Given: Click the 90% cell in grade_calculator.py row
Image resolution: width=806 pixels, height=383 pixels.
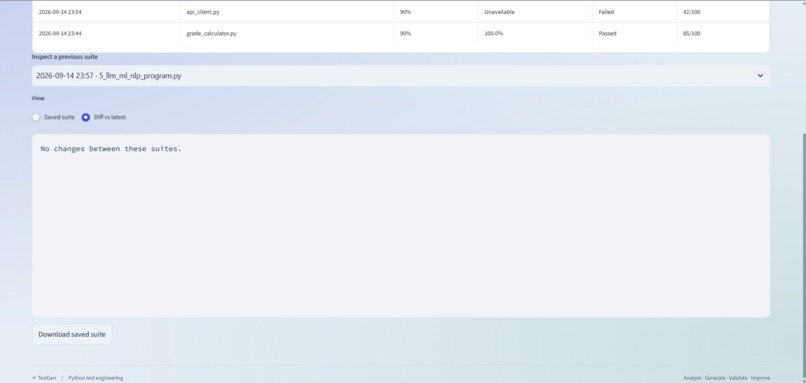Looking at the screenshot, I should (436, 33).
